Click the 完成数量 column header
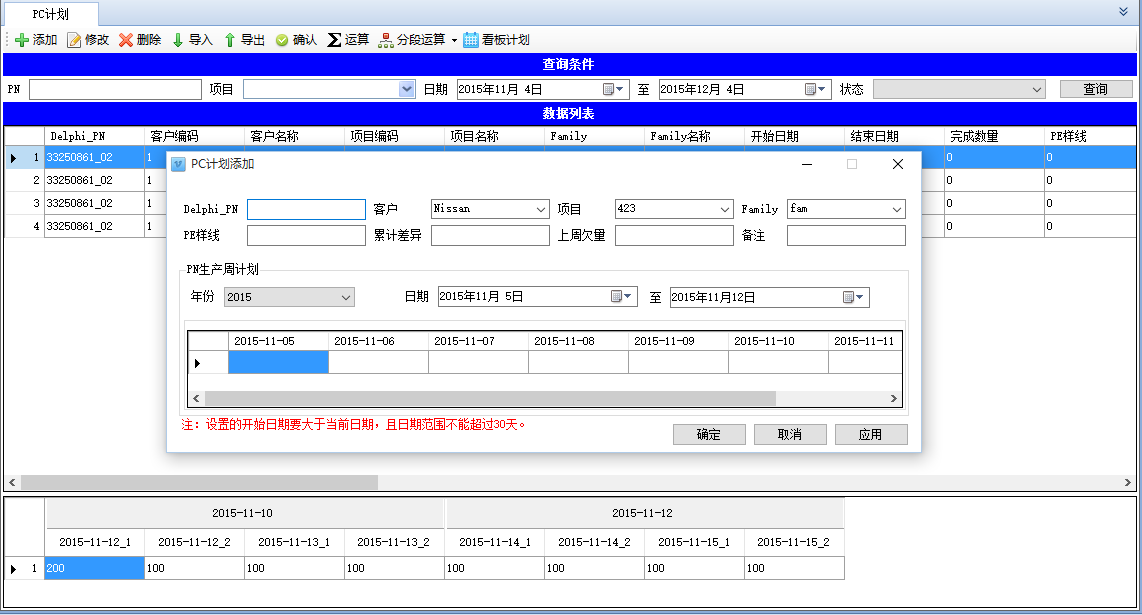 (994, 136)
